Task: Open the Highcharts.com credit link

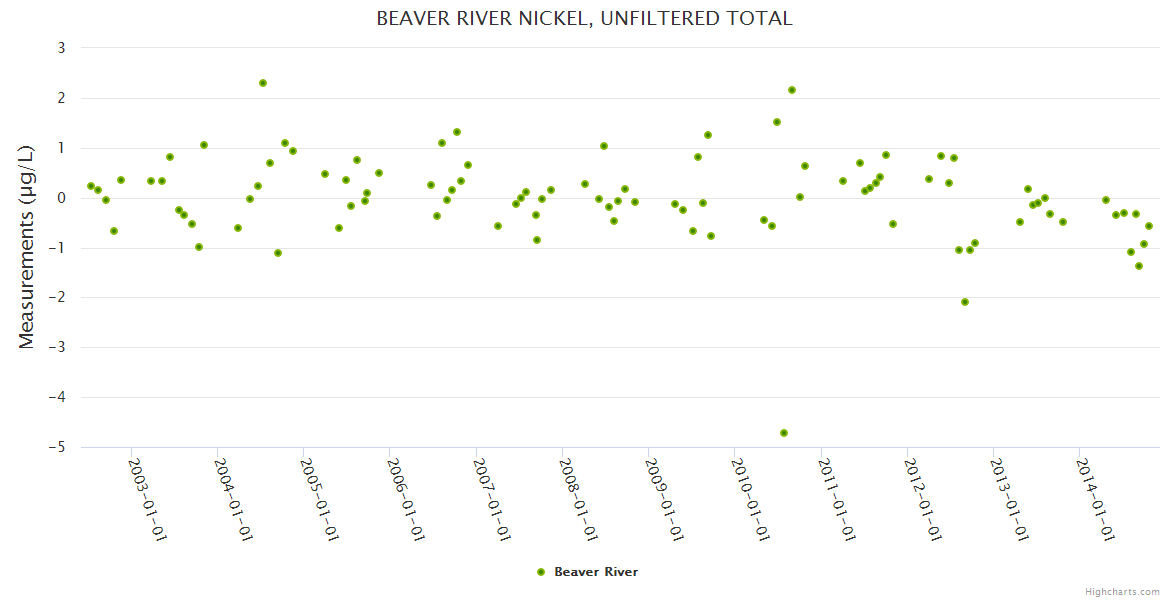Action: point(1122,591)
